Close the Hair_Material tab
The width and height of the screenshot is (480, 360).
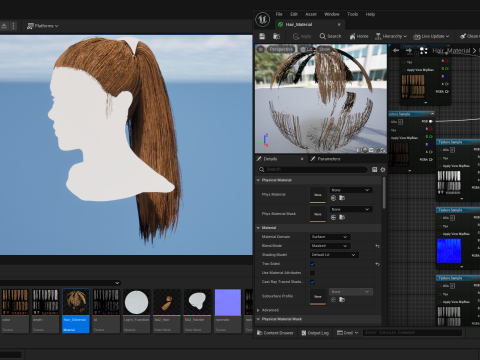click(339, 24)
